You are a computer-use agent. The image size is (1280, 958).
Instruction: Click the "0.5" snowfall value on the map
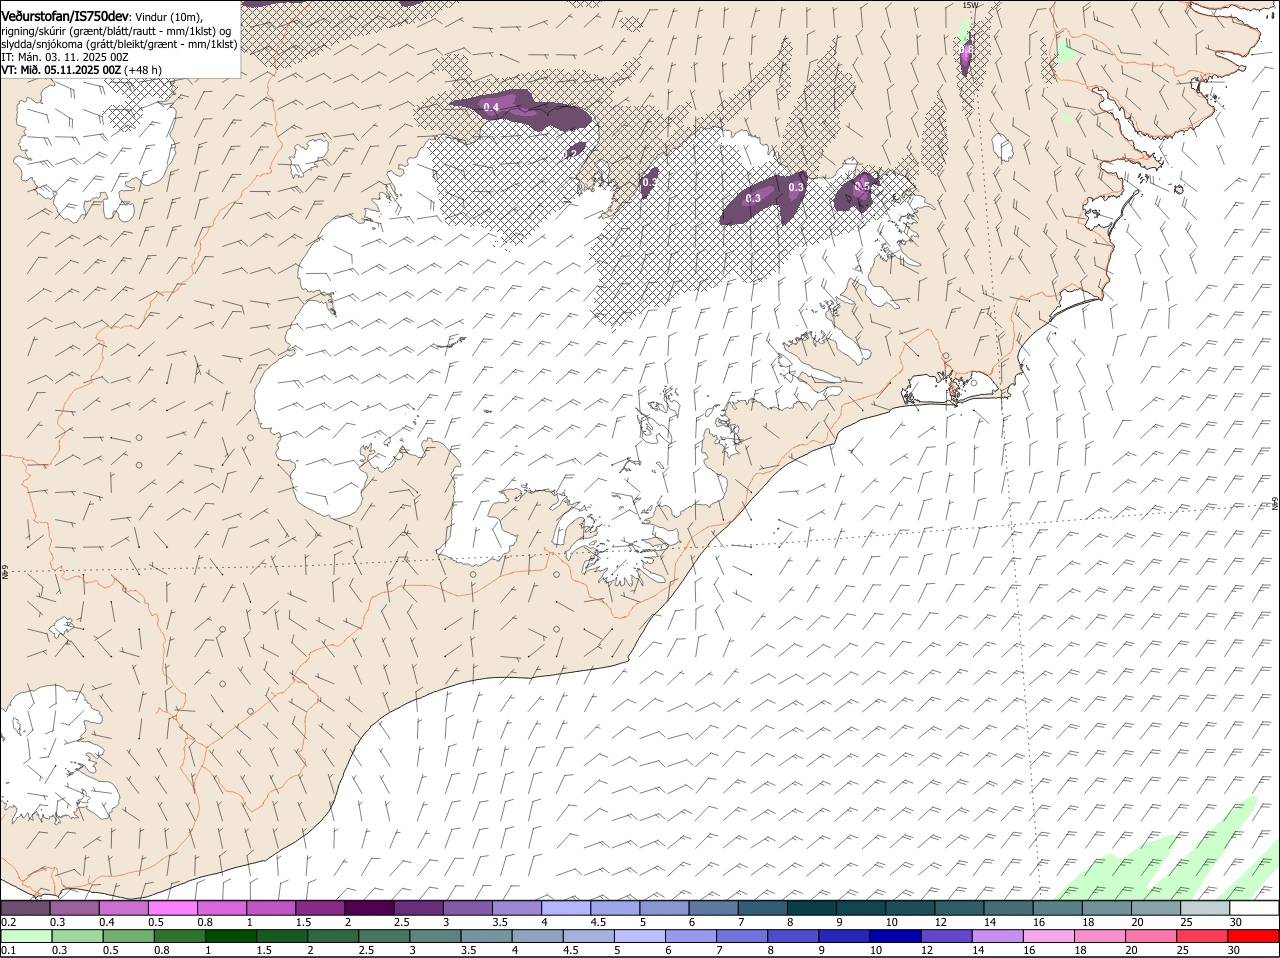click(863, 186)
